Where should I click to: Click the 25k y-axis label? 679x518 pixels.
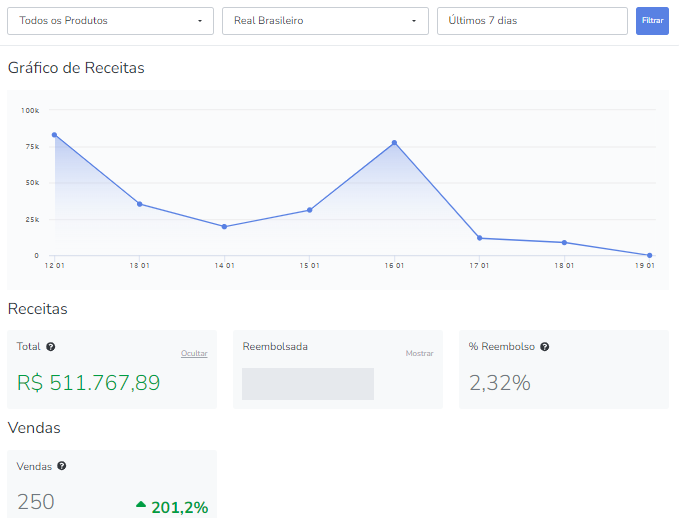tap(32, 220)
